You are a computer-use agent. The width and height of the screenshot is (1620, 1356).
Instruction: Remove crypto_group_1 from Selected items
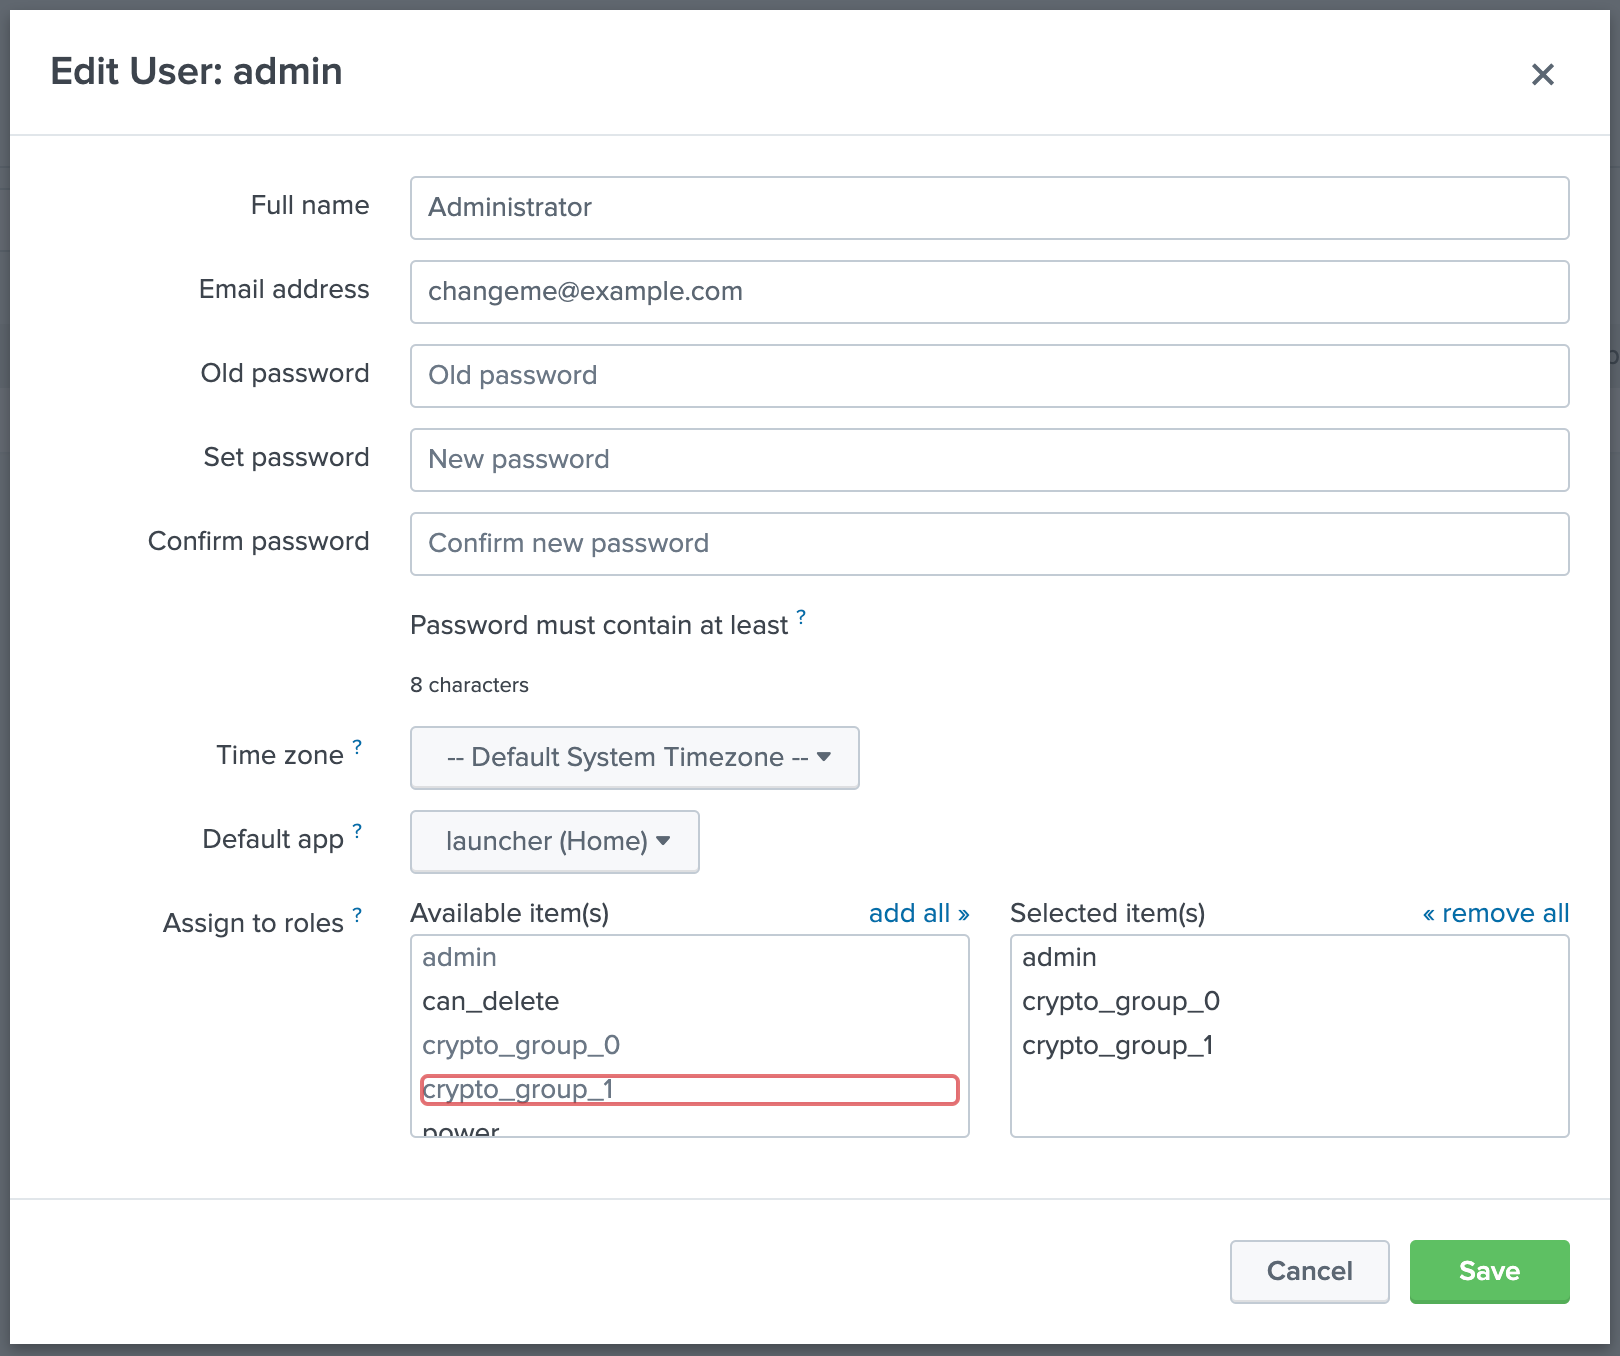pos(1289,1045)
